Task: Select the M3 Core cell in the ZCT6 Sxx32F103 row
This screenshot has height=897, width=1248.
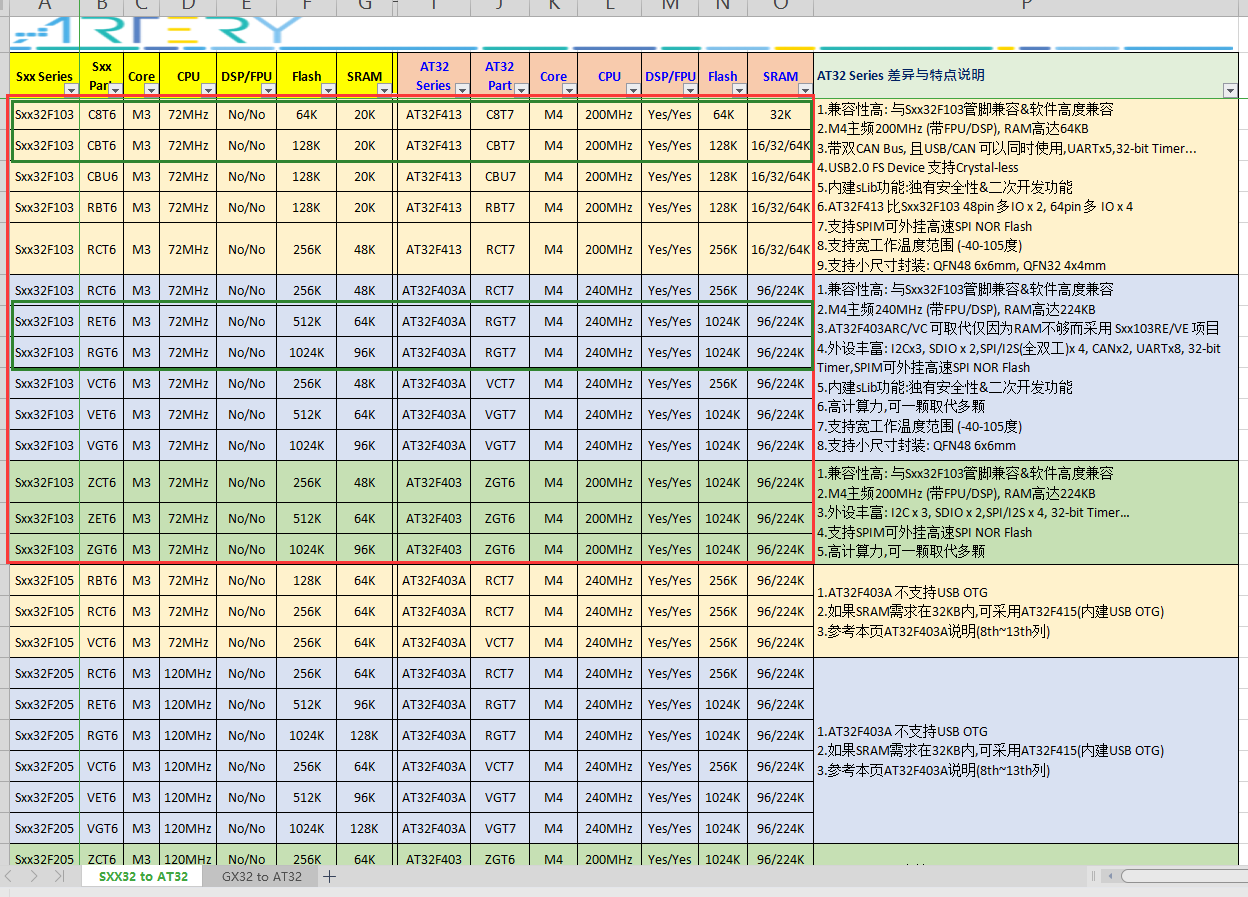Action: tap(142, 482)
